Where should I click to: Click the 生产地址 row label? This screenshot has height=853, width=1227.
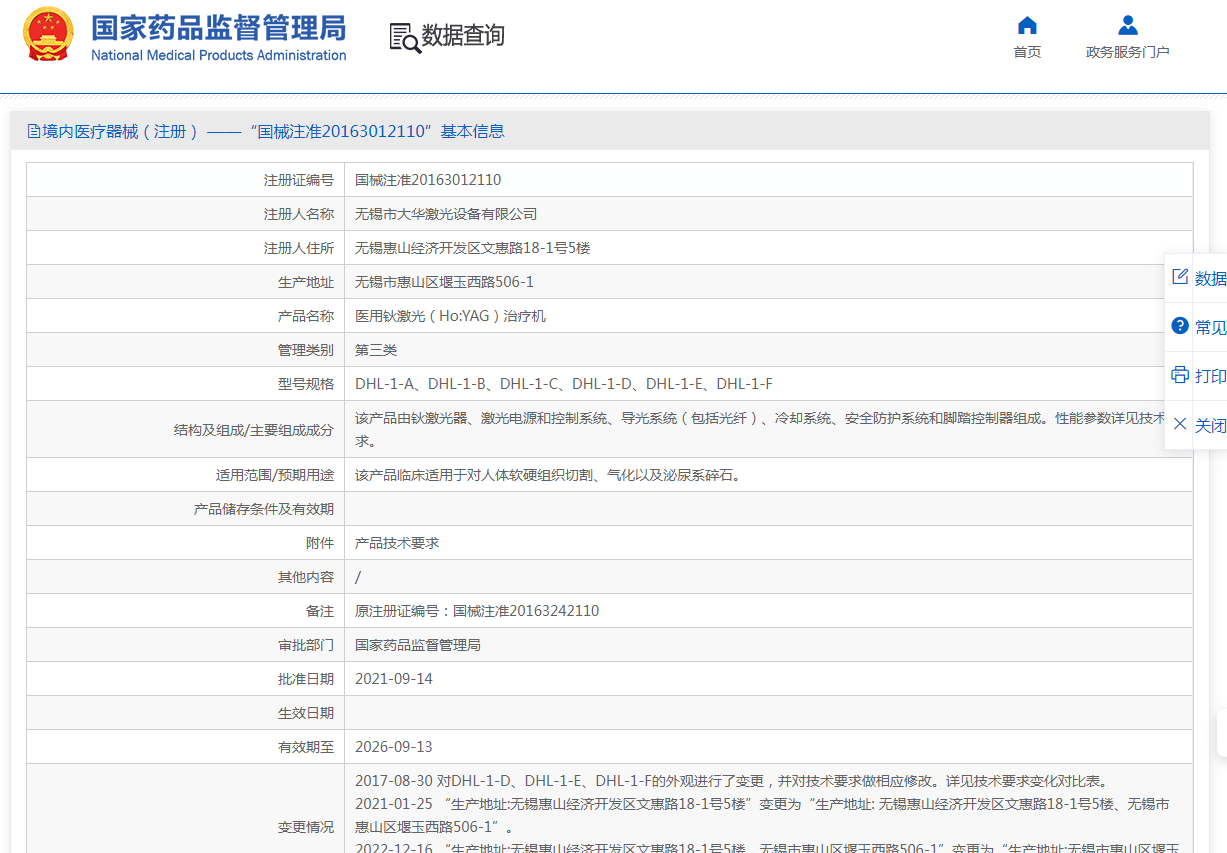tap(305, 282)
